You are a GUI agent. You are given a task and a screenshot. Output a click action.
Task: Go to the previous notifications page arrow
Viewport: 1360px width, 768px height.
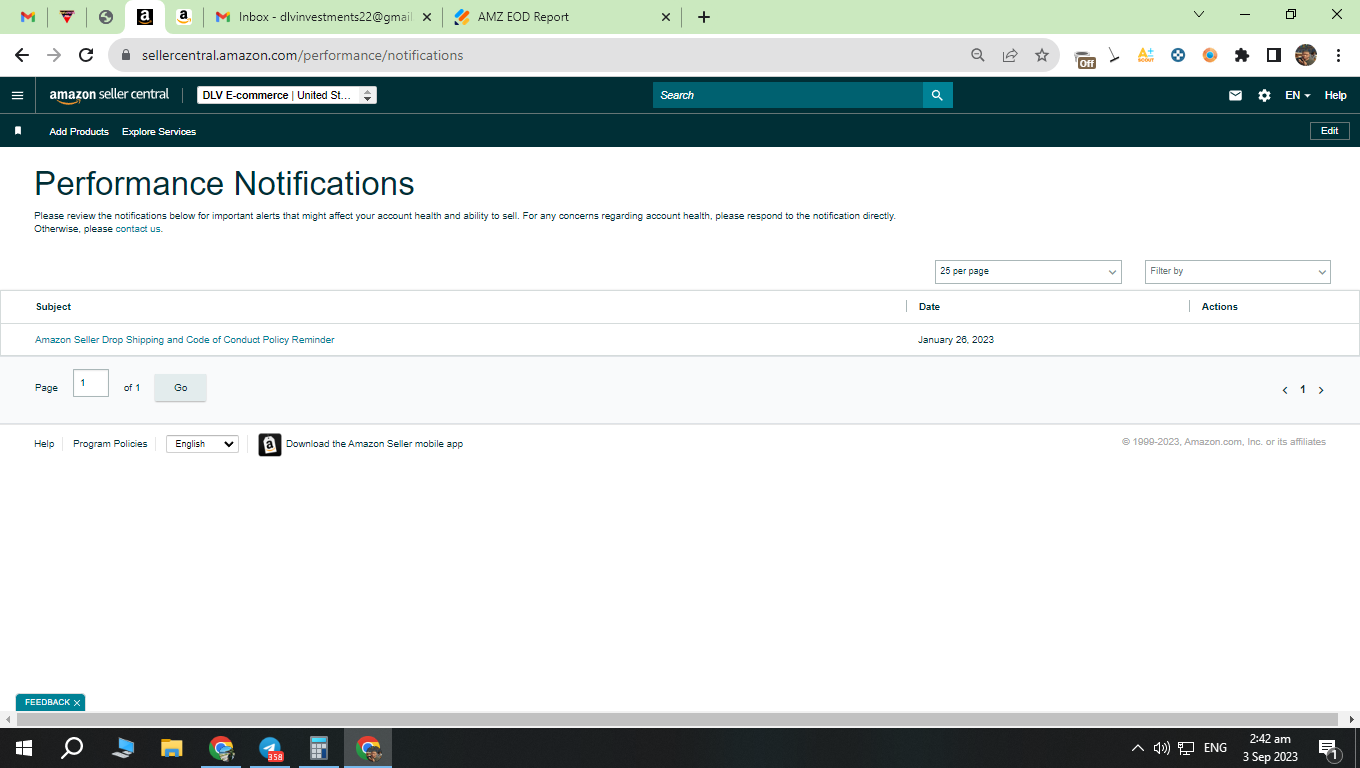1285,390
